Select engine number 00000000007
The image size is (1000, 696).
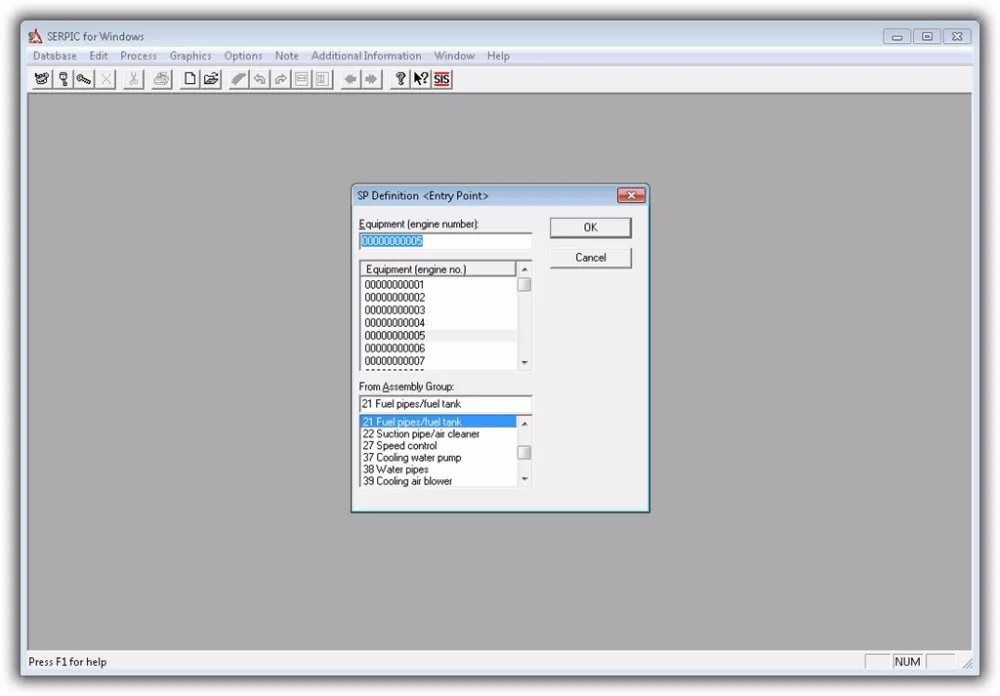coord(439,361)
